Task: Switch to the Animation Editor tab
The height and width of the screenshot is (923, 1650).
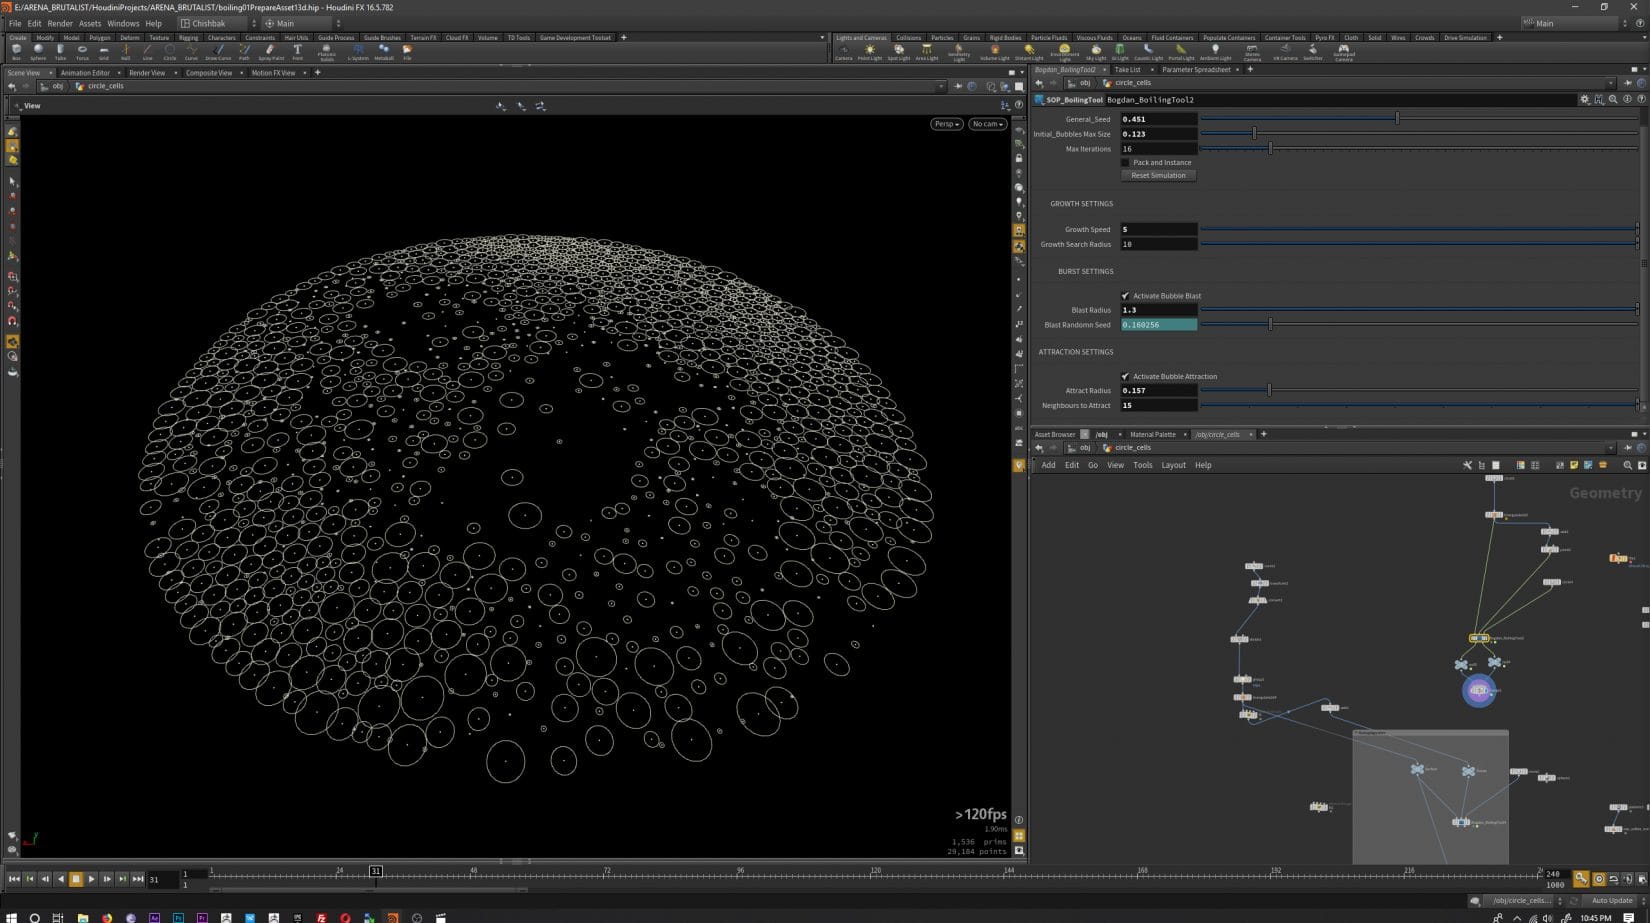Action: point(88,72)
